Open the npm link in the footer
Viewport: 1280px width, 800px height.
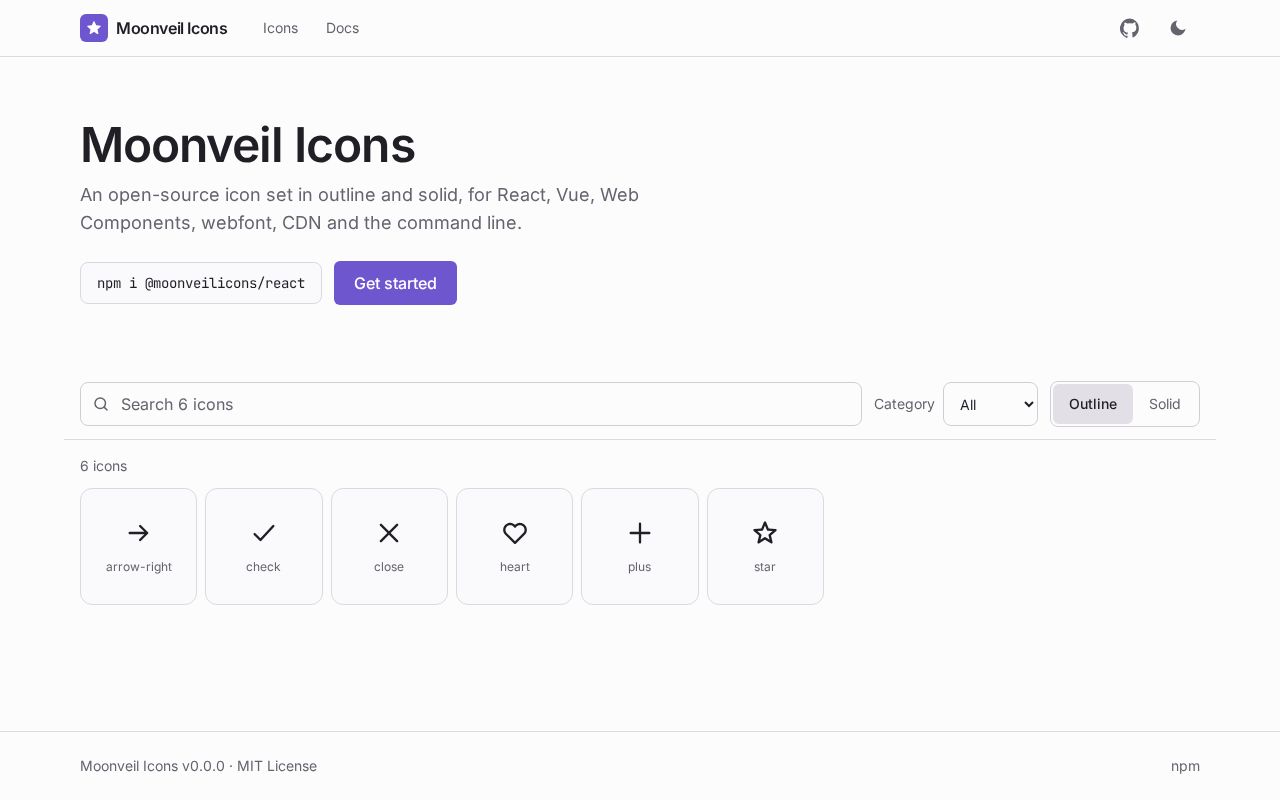[x=1185, y=766]
